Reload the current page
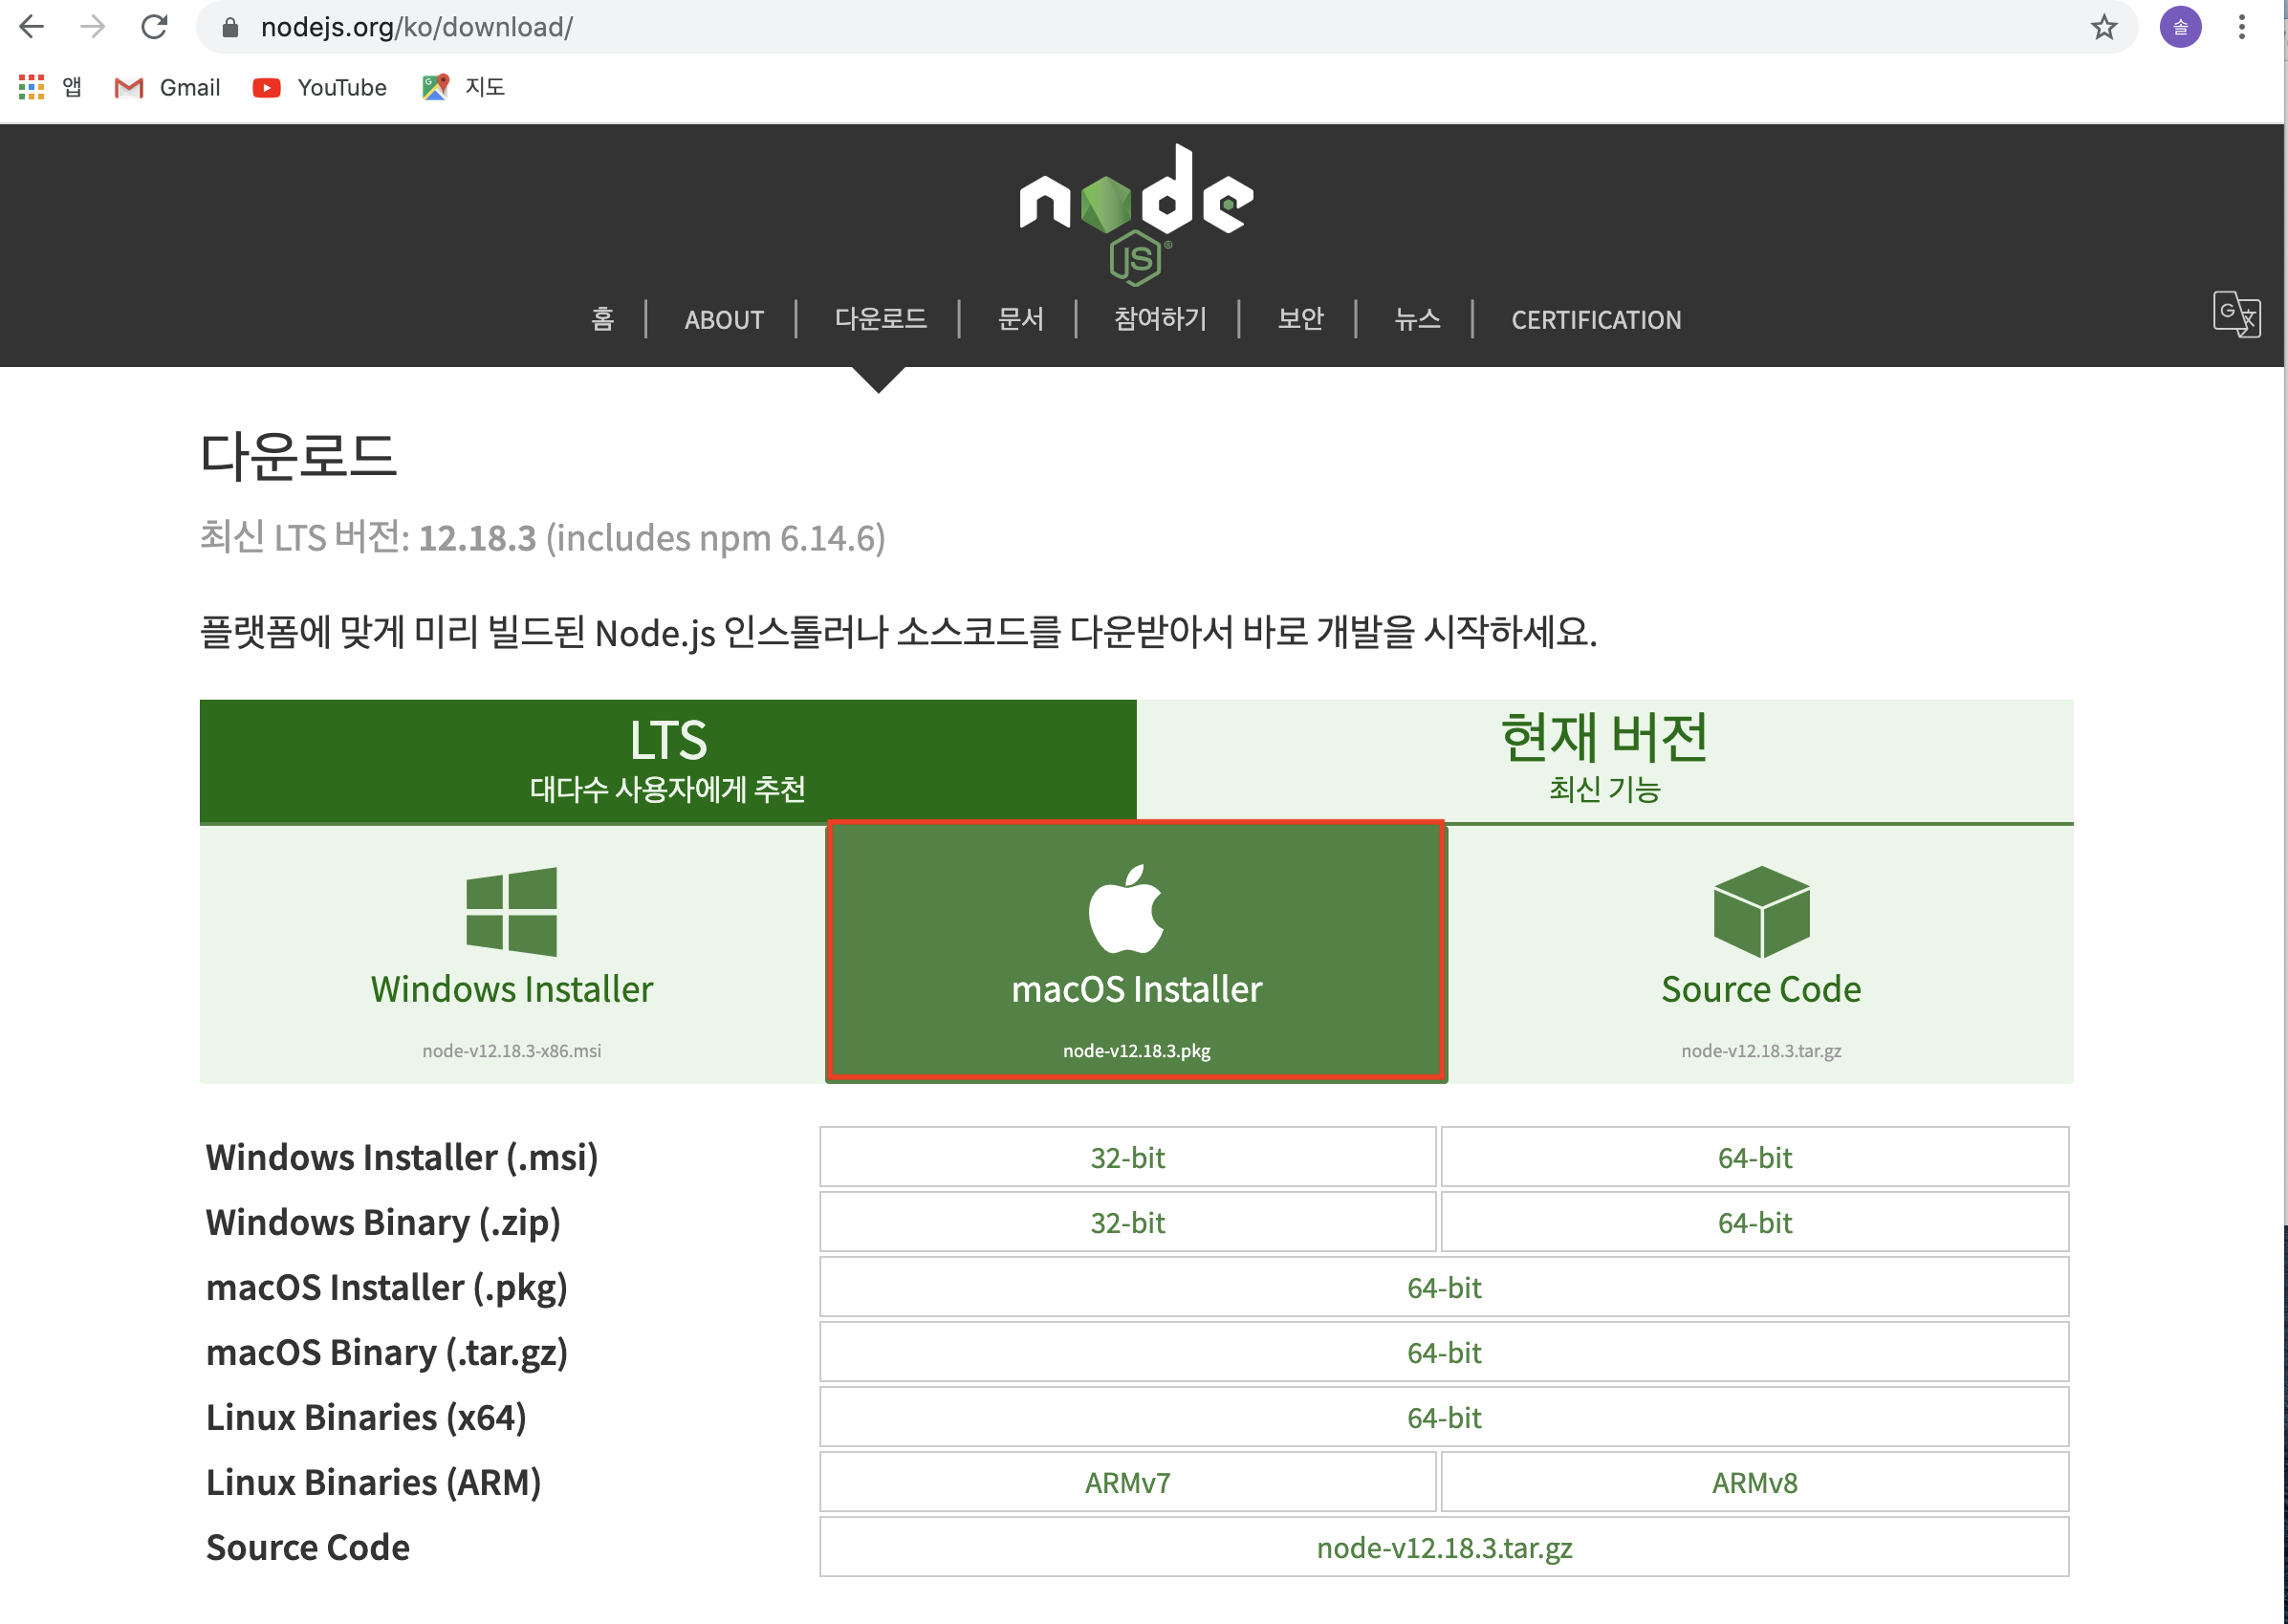2288x1624 pixels. coord(155,27)
